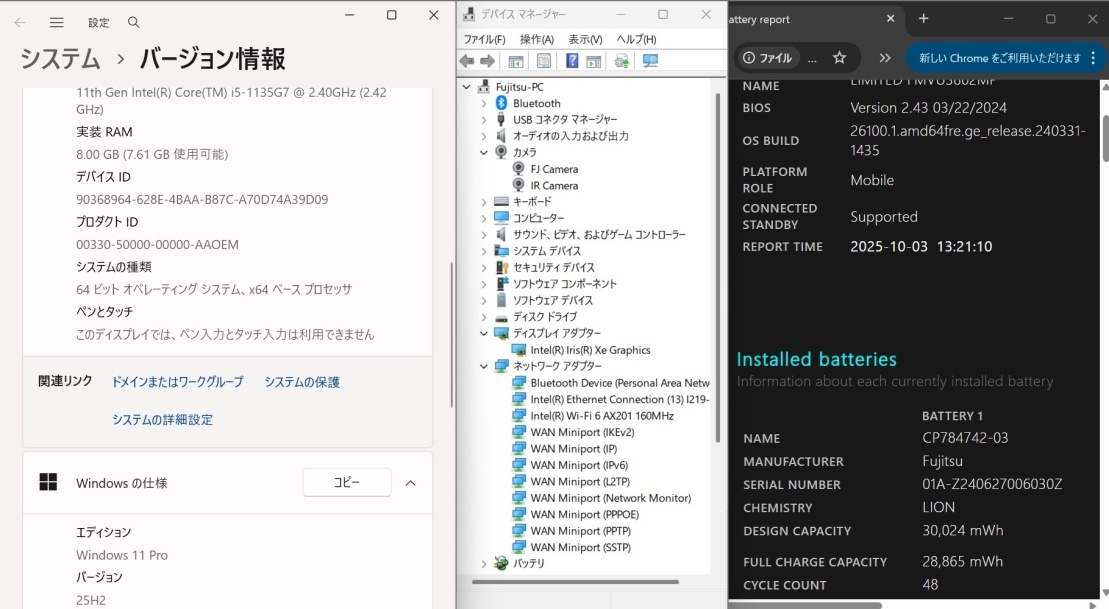1109x609 pixels.
Task: Open システムの詳細設定 link
Action: (x=163, y=419)
